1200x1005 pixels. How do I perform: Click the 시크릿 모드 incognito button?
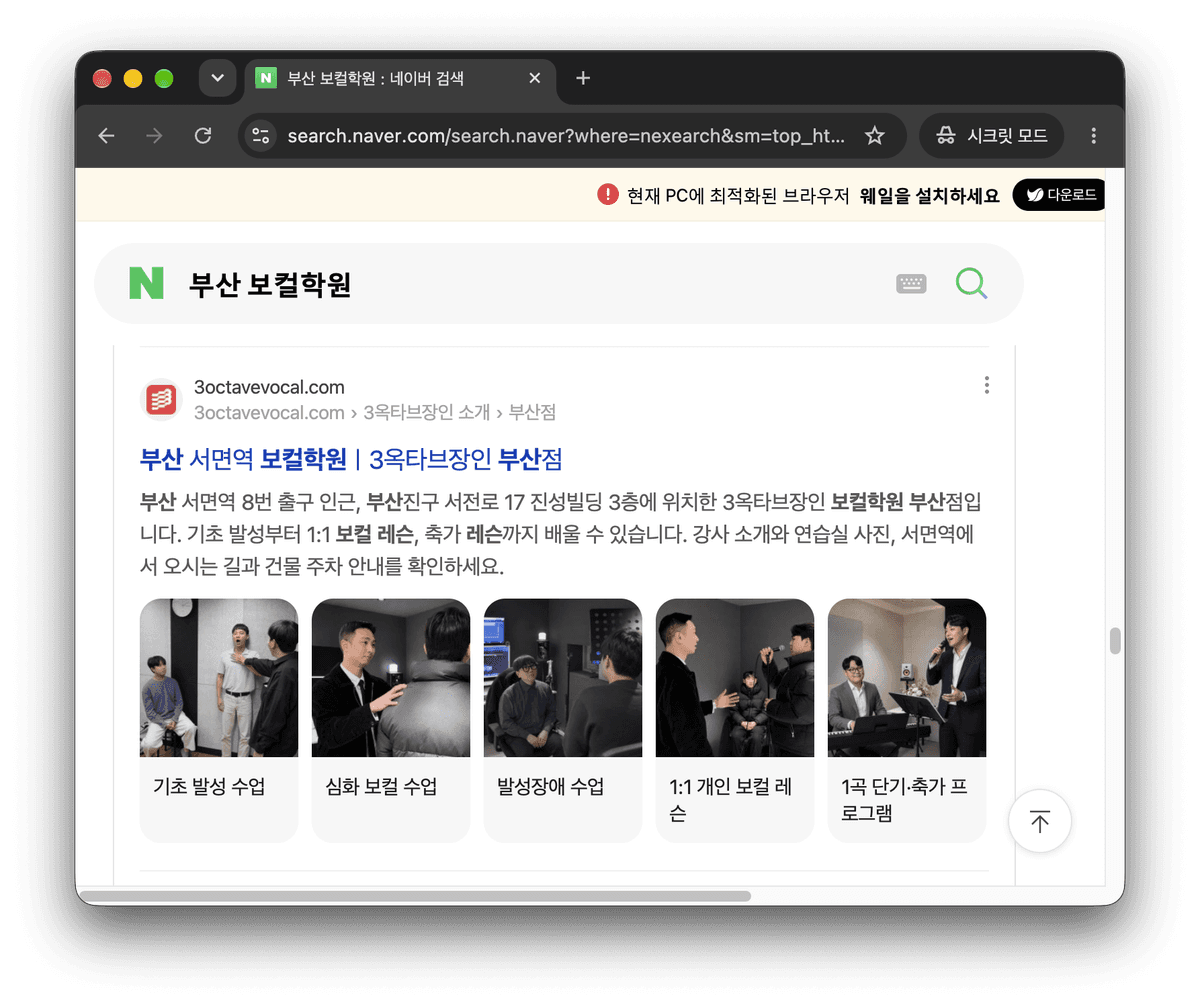coord(991,135)
